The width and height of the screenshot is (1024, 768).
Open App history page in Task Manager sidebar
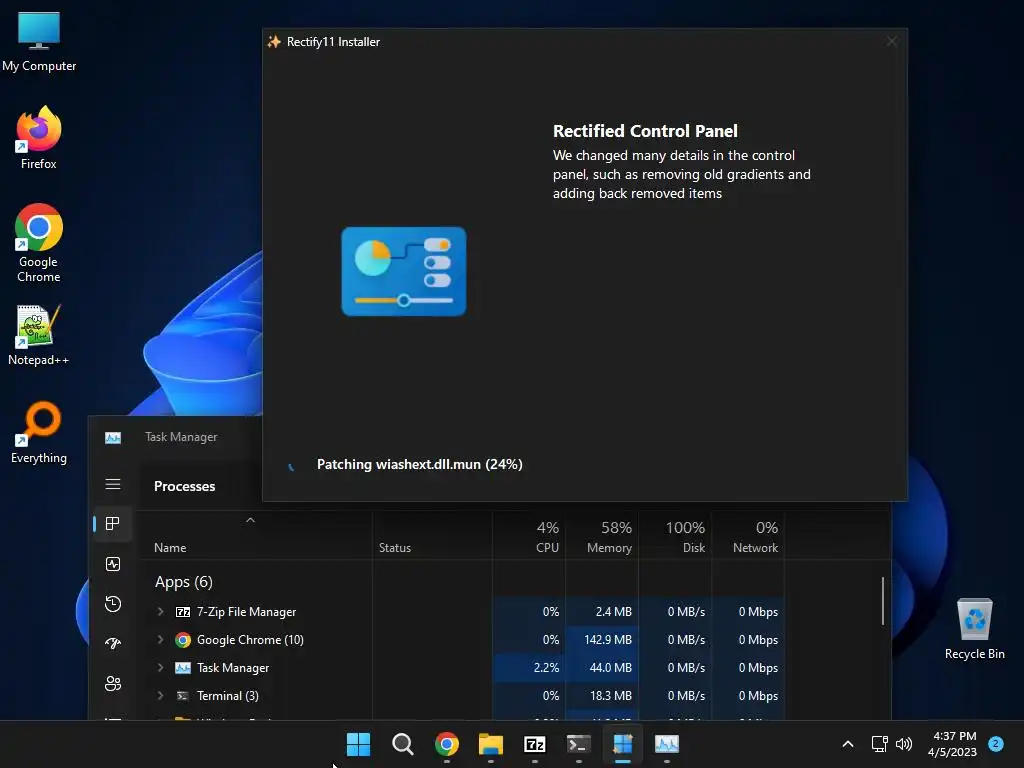[113, 603]
